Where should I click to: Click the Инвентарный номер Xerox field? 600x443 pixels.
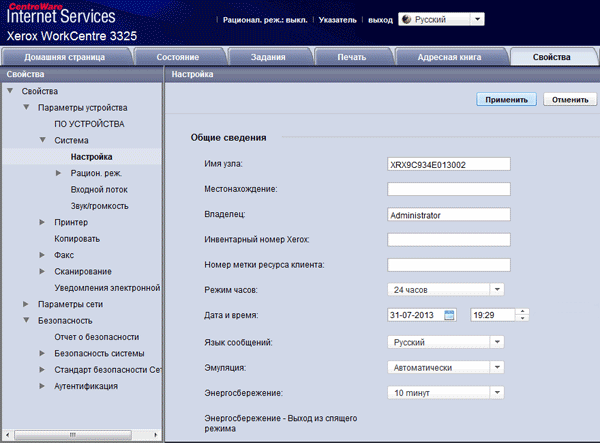[449, 240]
